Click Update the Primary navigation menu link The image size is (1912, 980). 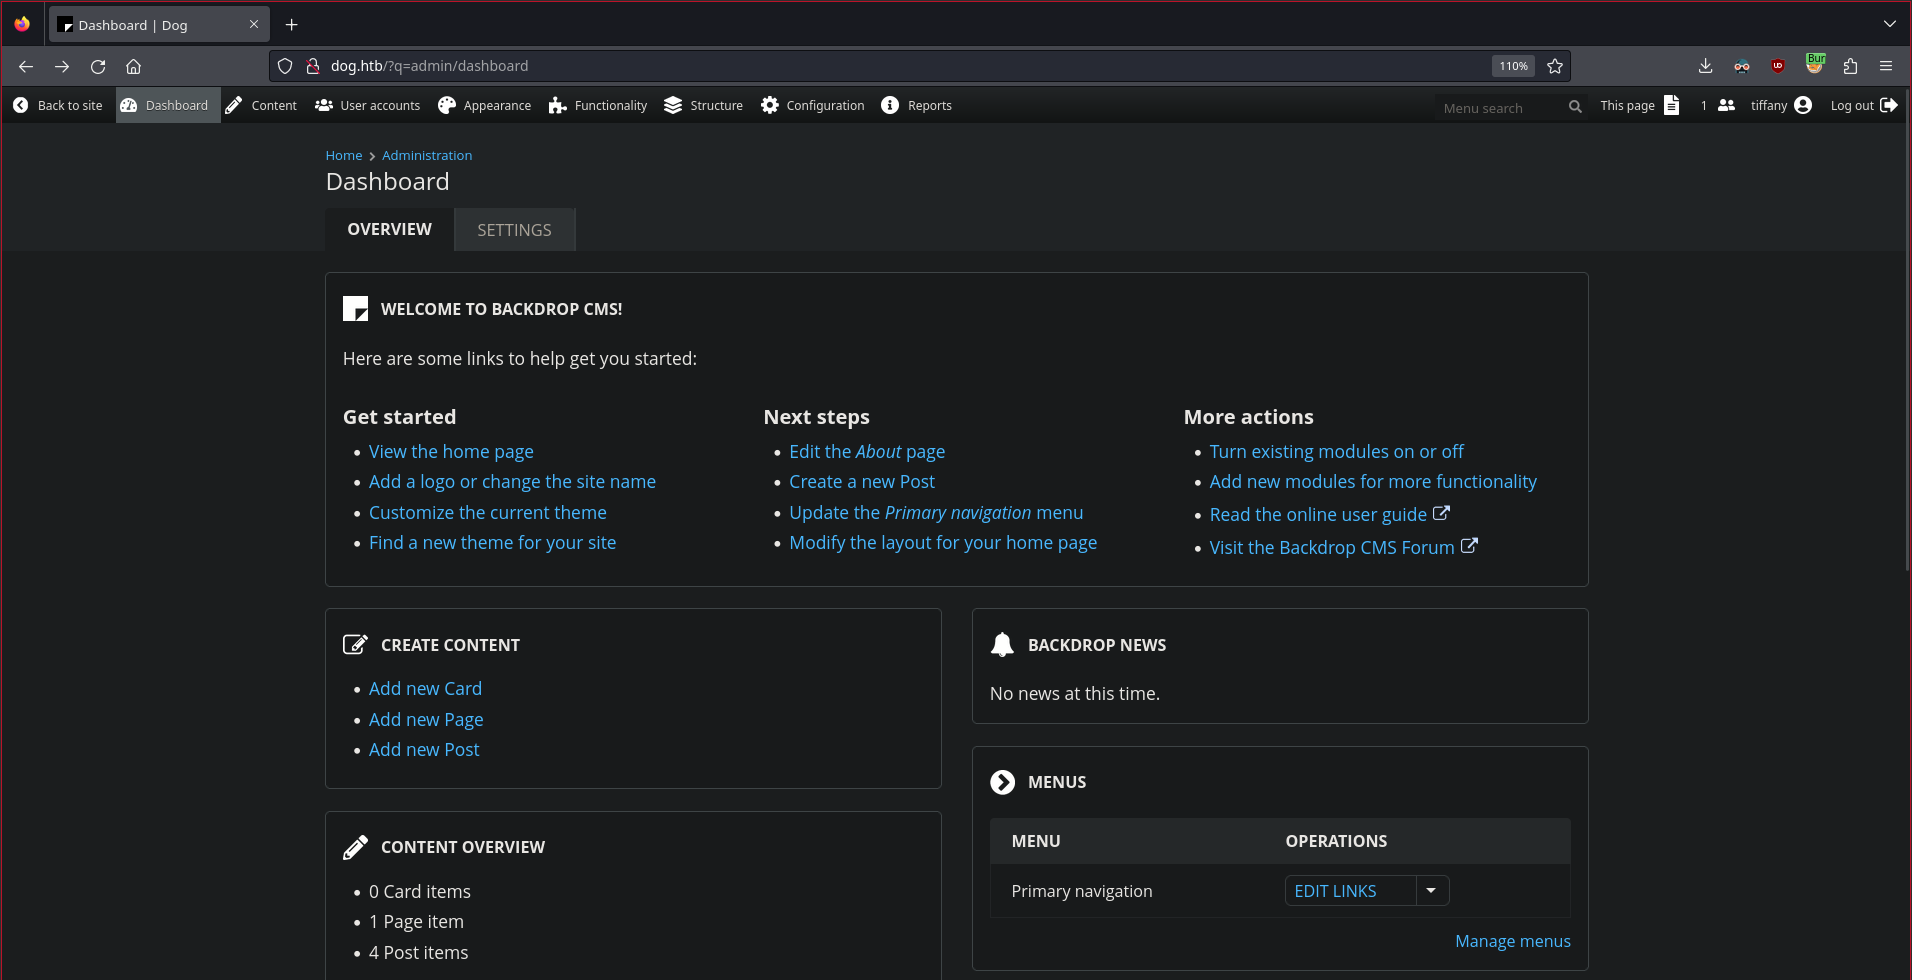[x=936, y=513]
